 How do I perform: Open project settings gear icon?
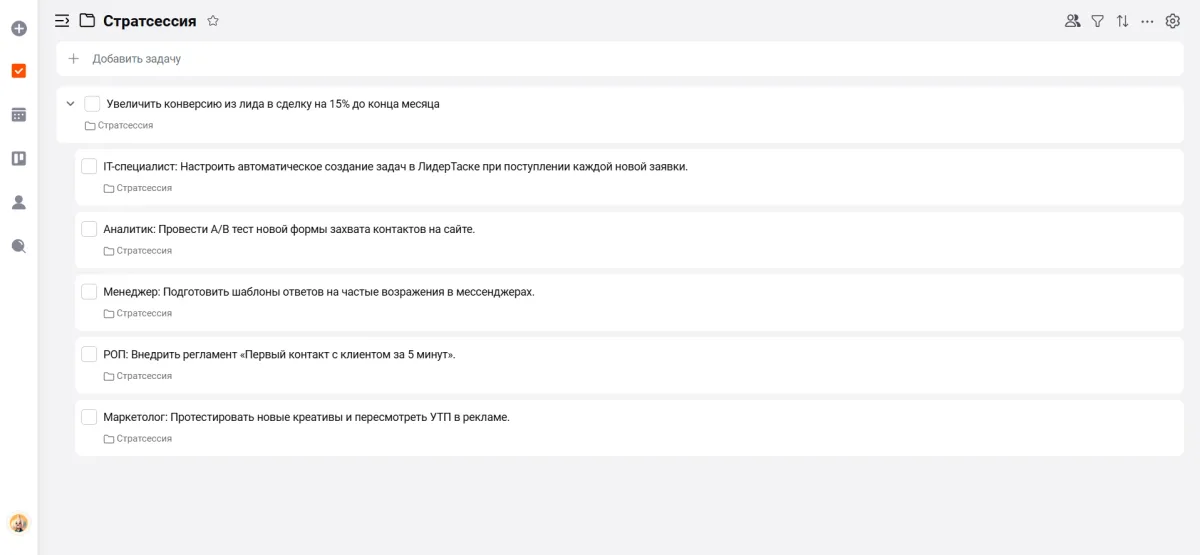pos(1173,21)
